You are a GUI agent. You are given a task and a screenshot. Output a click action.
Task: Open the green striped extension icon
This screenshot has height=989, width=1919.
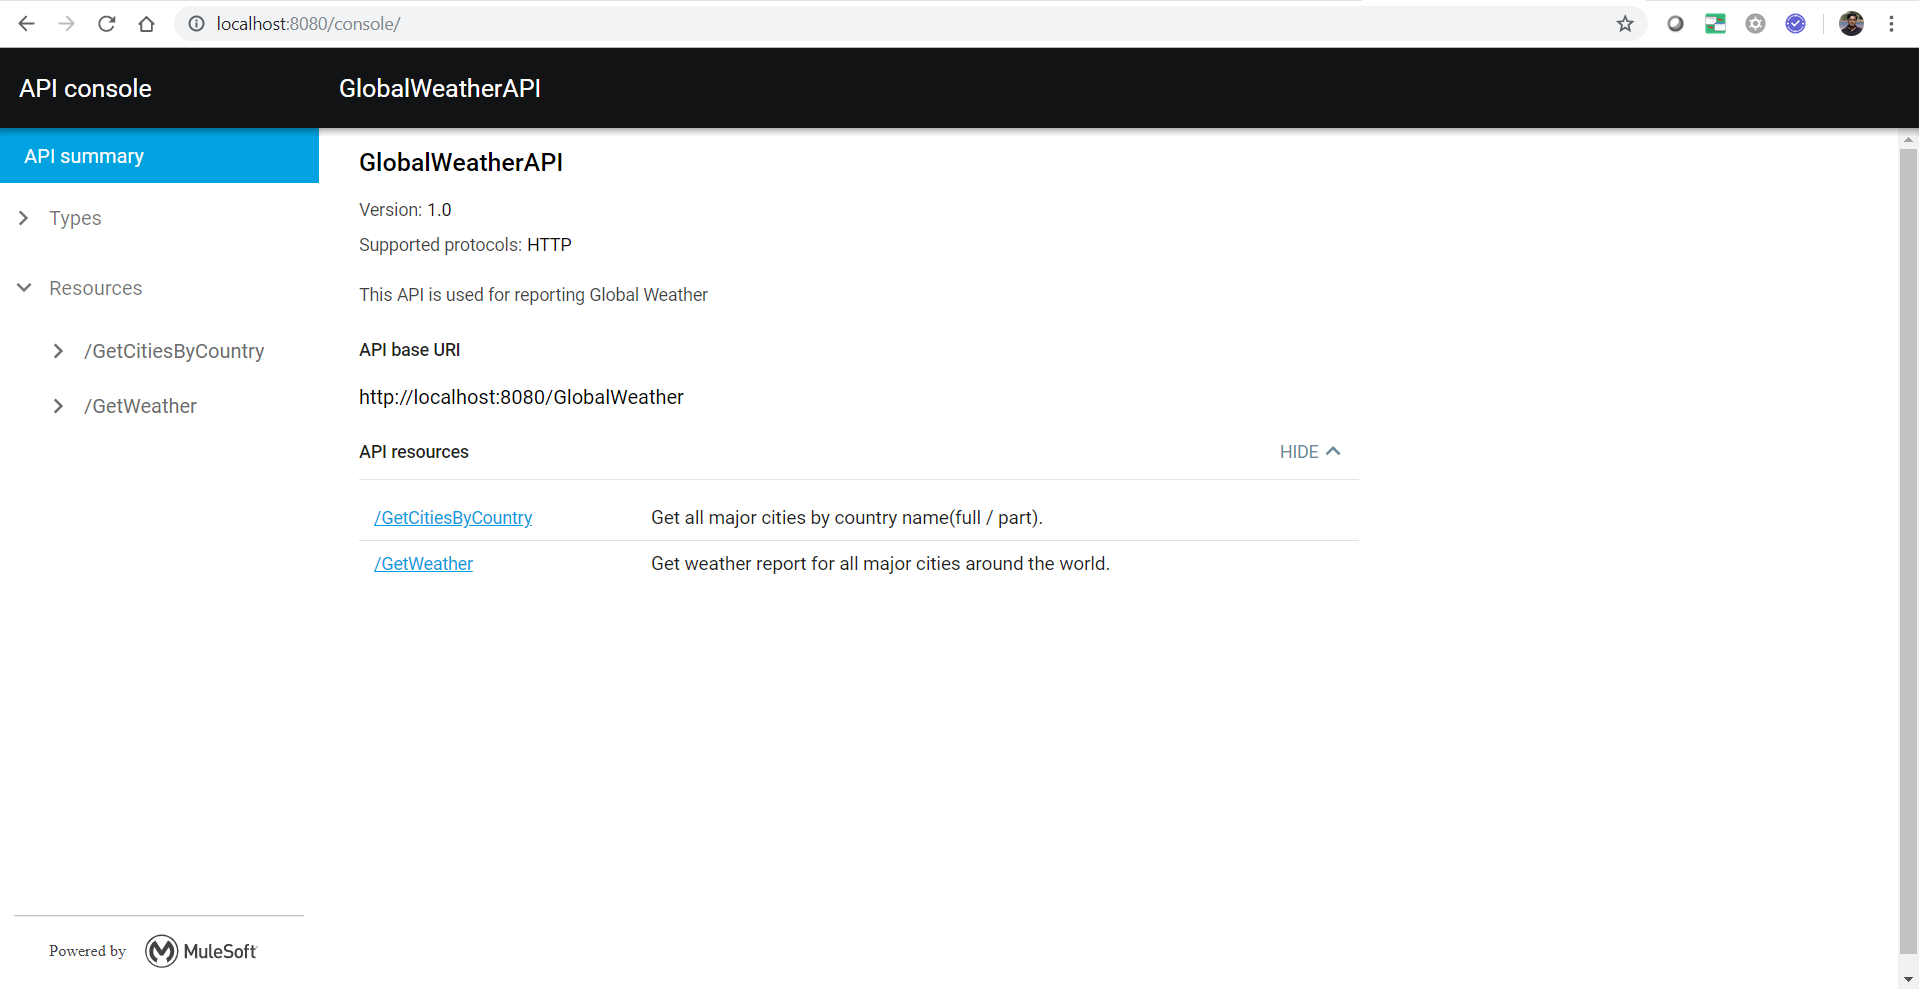click(x=1715, y=24)
